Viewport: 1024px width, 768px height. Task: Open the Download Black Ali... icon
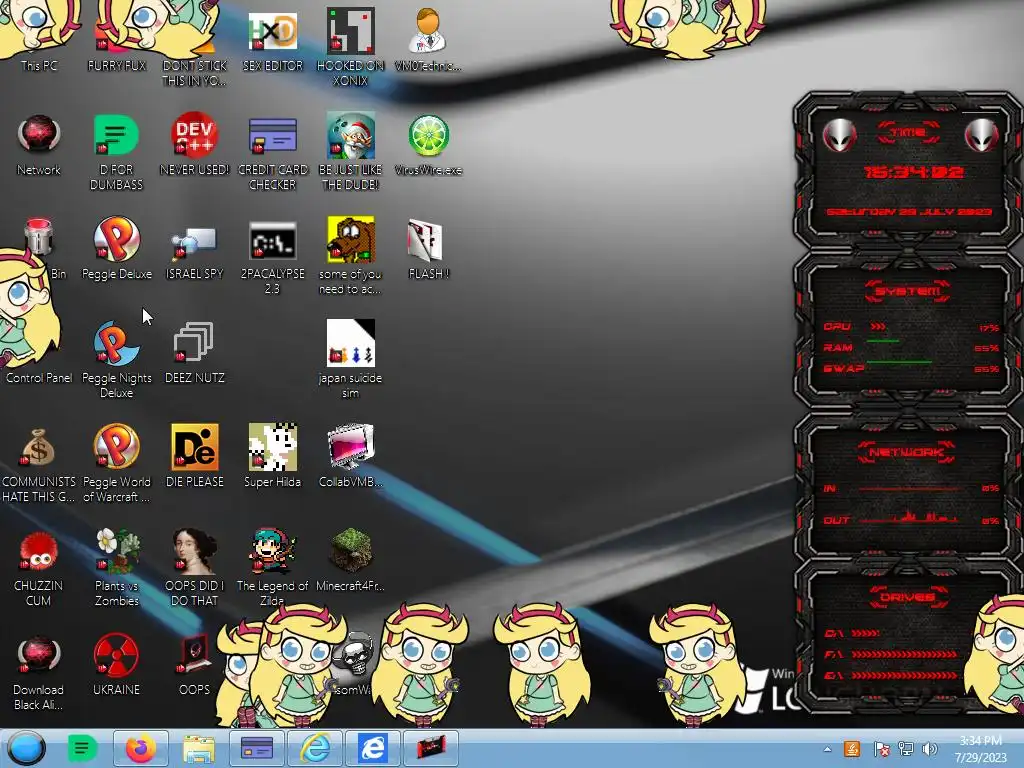pyautogui.click(x=39, y=673)
